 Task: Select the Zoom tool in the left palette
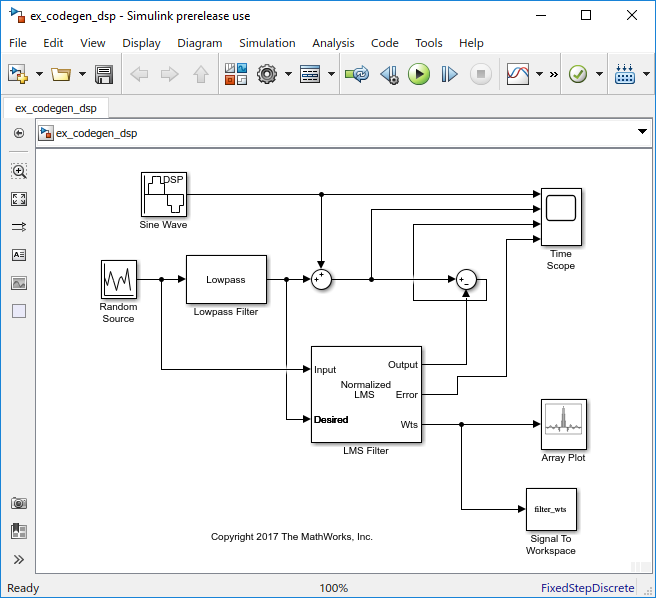(19, 171)
